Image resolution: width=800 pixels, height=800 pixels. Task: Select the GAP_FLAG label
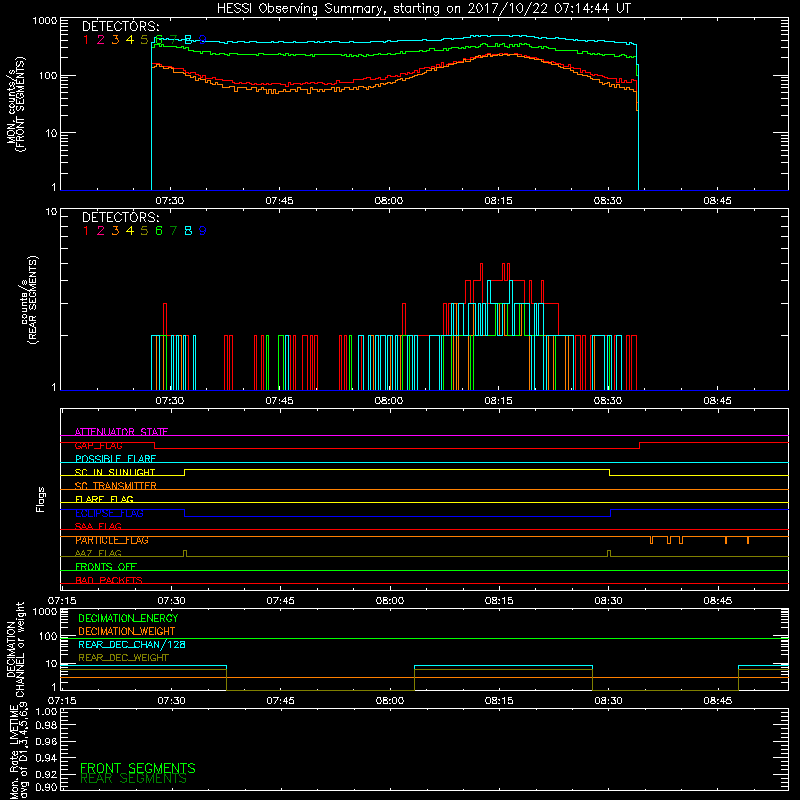click(98, 445)
